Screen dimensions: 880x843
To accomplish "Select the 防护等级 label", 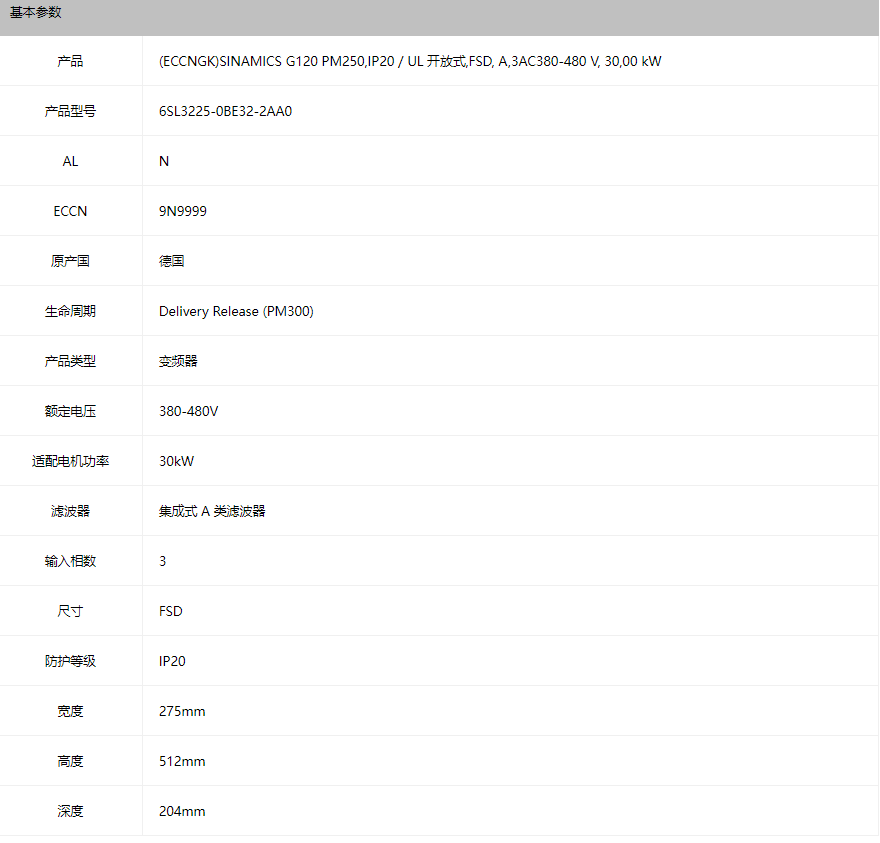I will (70, 661).
